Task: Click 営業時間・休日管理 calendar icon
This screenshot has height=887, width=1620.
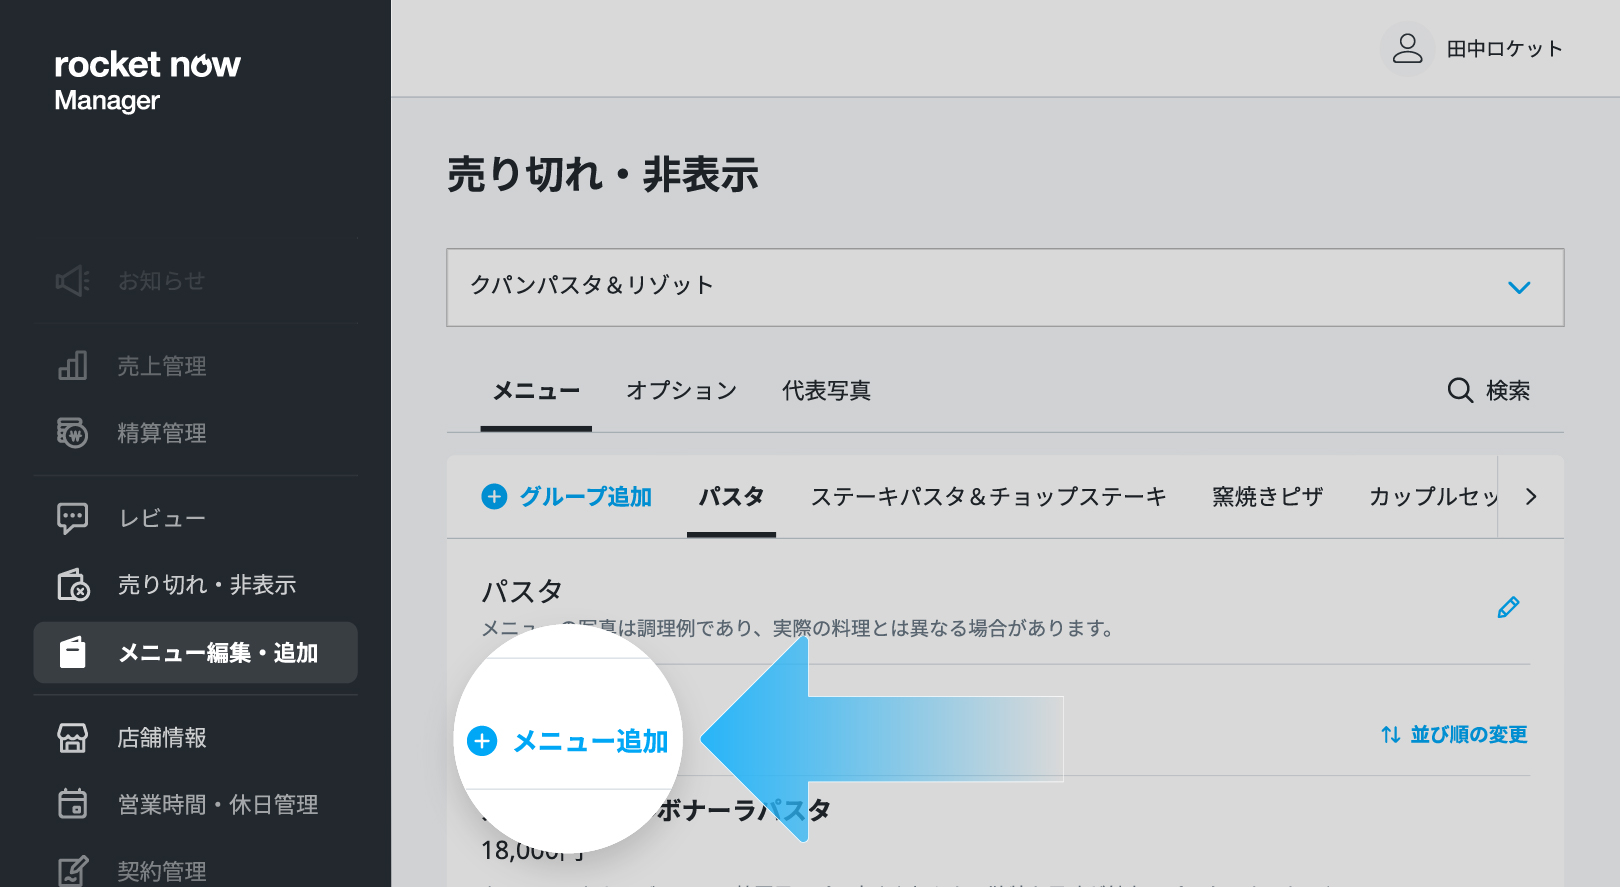Action: pos(72,804)
